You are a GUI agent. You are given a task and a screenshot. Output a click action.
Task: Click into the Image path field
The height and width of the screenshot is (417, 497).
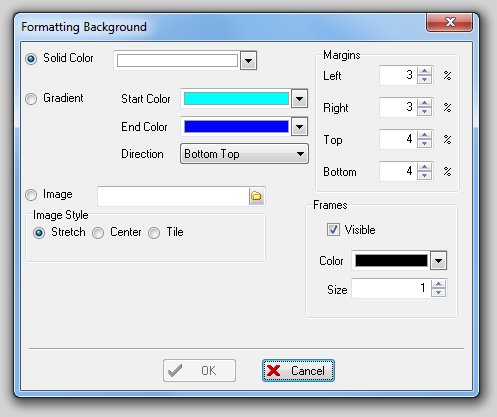[x=173, y=196]
